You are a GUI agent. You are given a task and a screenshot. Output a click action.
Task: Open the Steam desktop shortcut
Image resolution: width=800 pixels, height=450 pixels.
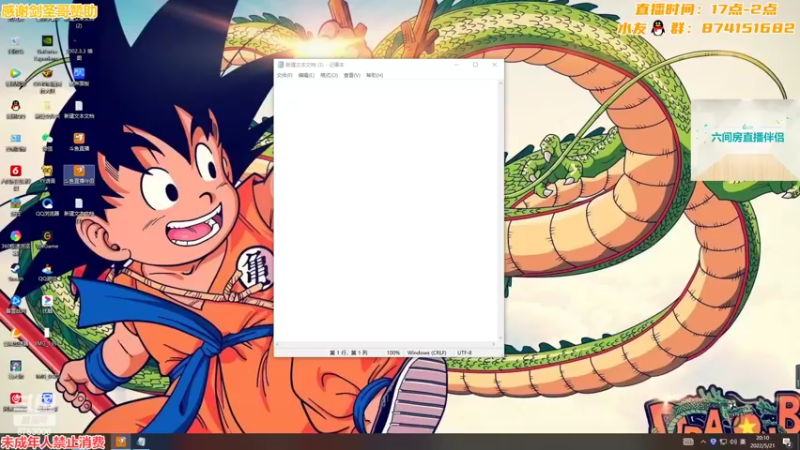[x=15, y=272]
